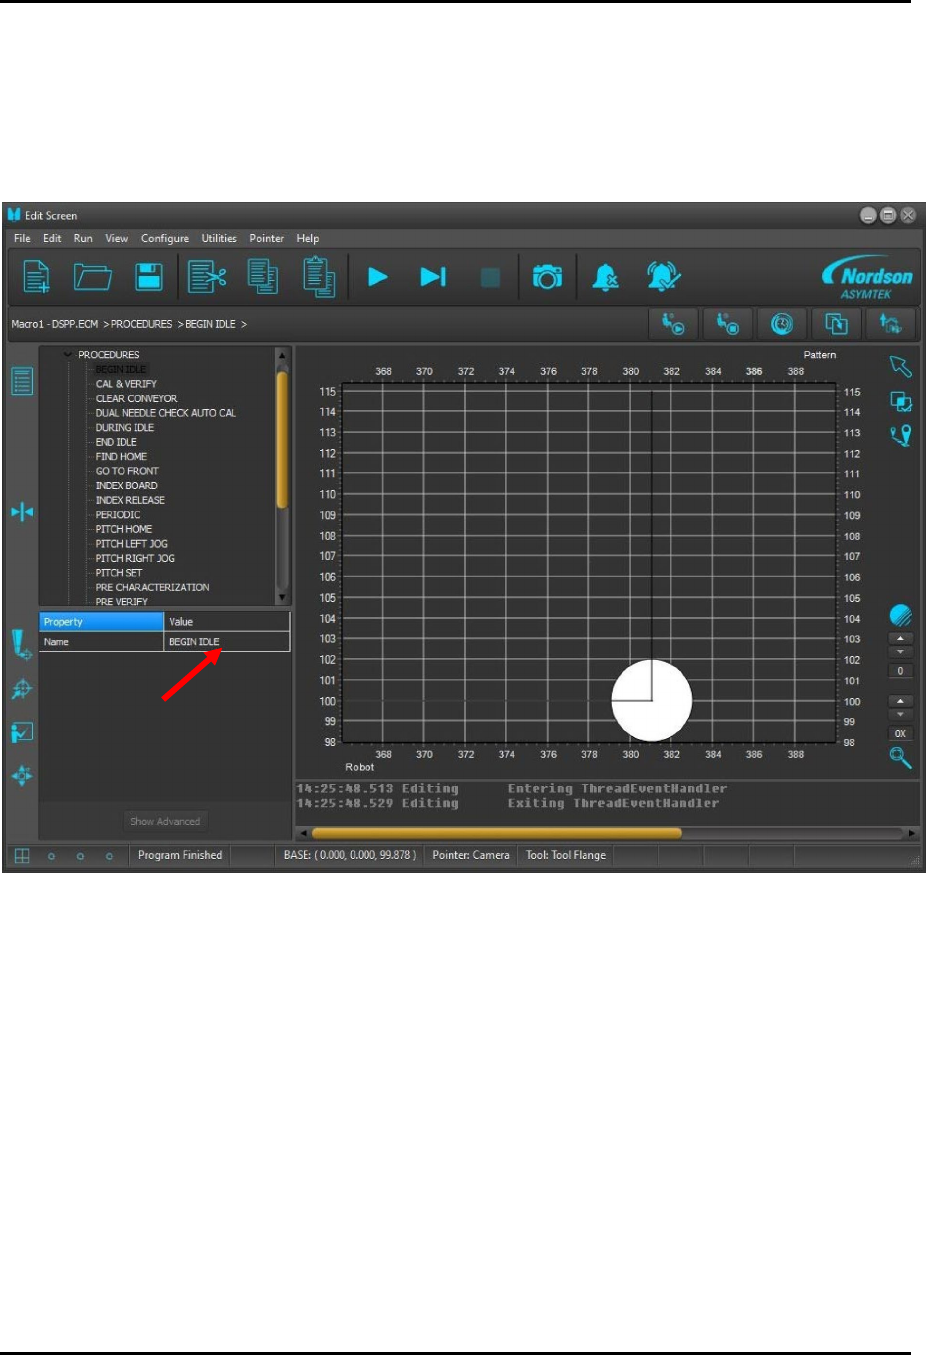Select CAL & VERIFY procedure
This screenshot has height=1355, width=926.
pos(126,384)
